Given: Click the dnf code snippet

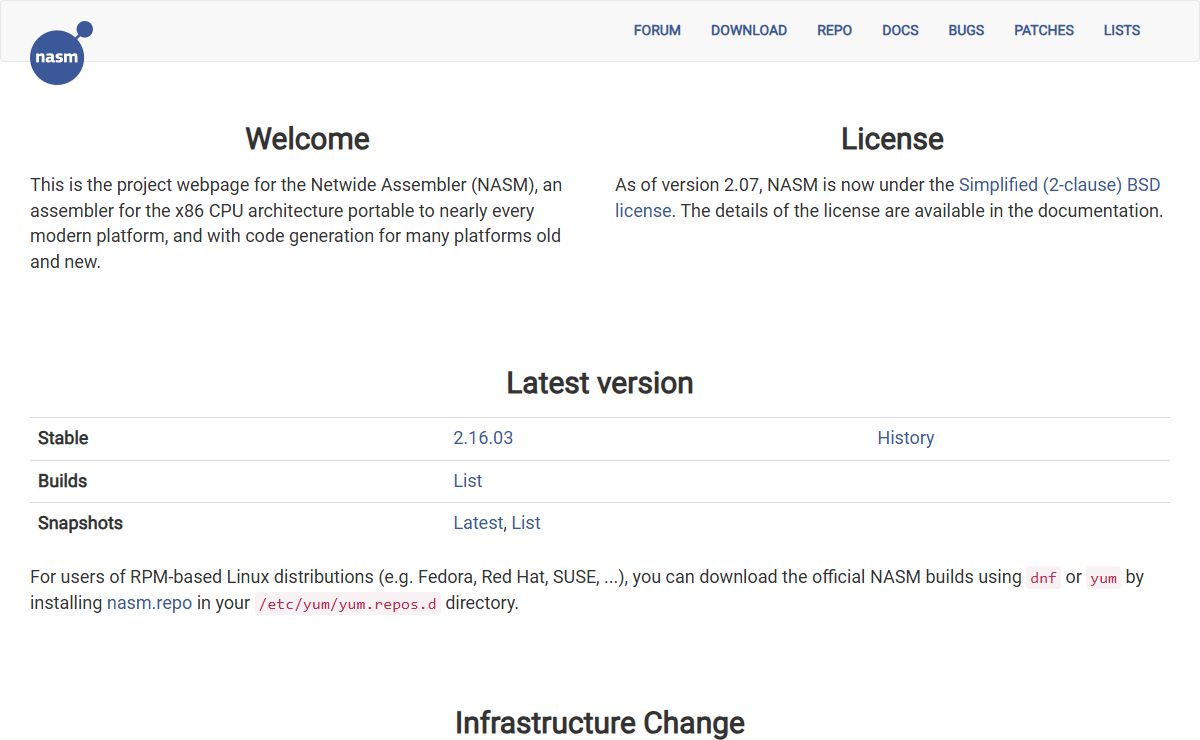Looking at the screenshot, I should point(1042,578).
